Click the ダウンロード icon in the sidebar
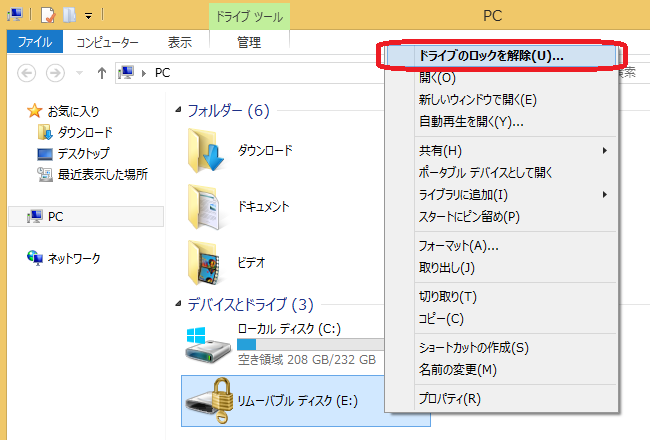 (x=45, y=132)
